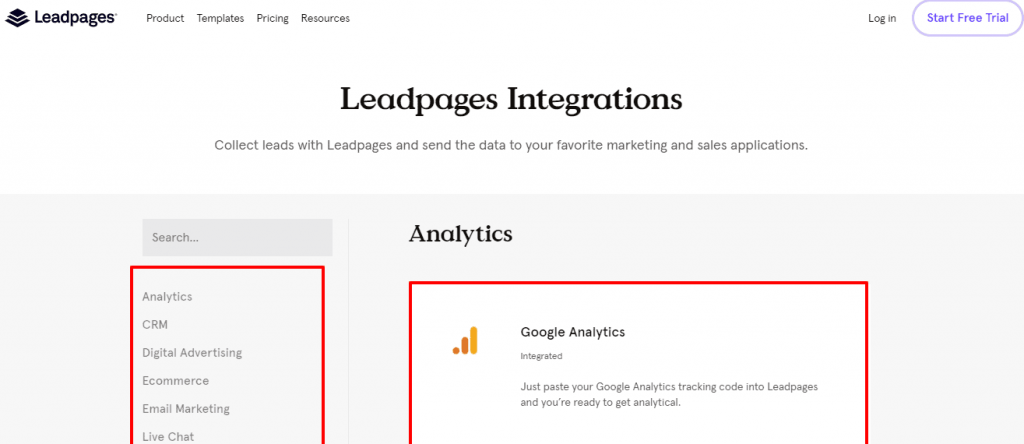Open the Google Analytics integration title
The image size is (1024, 444).
[572, 332]
